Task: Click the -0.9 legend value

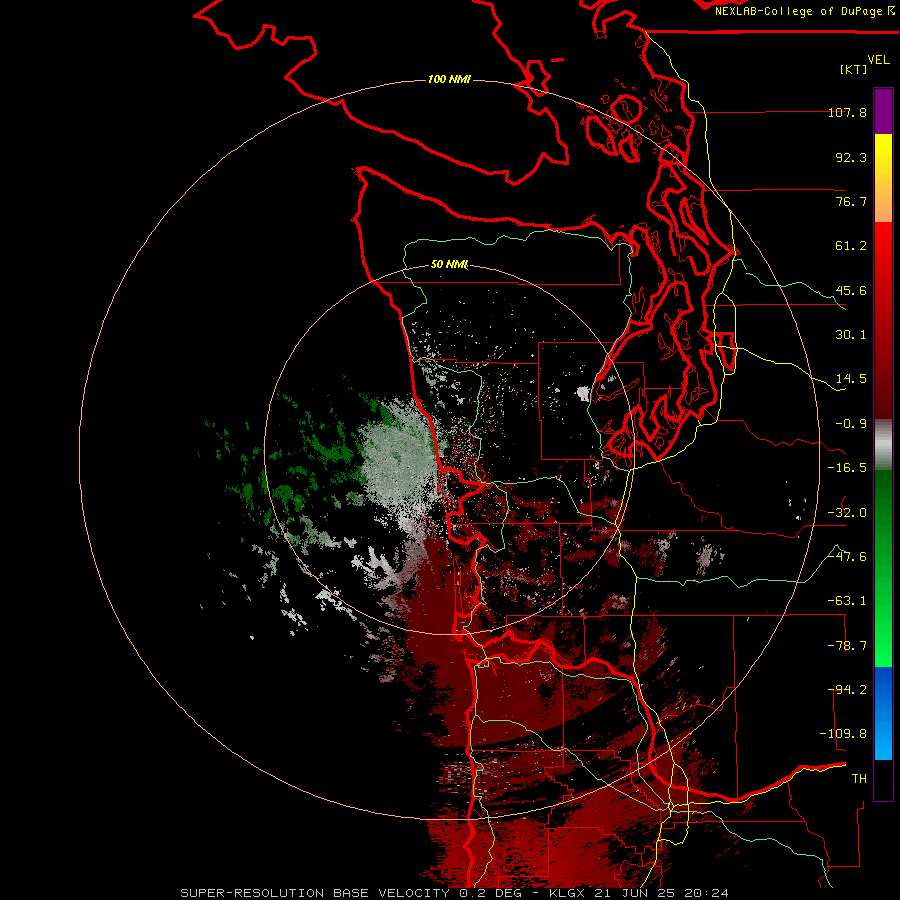Action: click(x=851, y=424)
